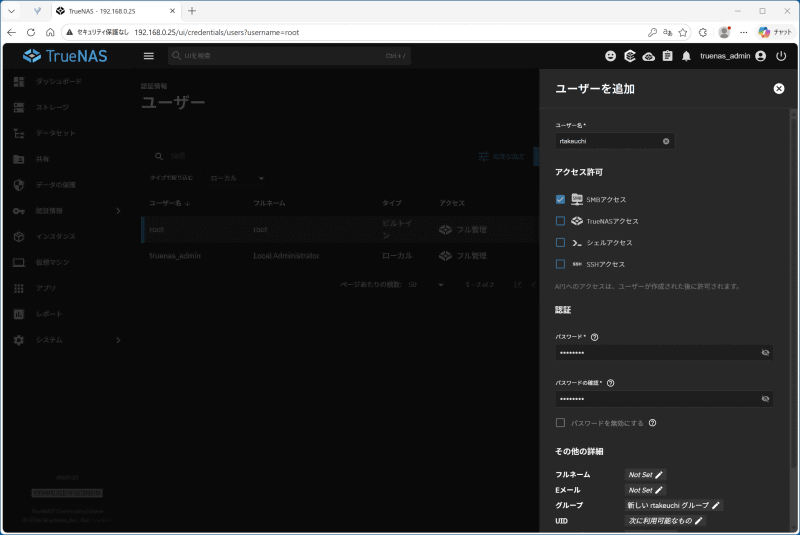The height and width of the screenshot is (535, 800).
Task: Open the browser home page
Action: tap(50, 32)
